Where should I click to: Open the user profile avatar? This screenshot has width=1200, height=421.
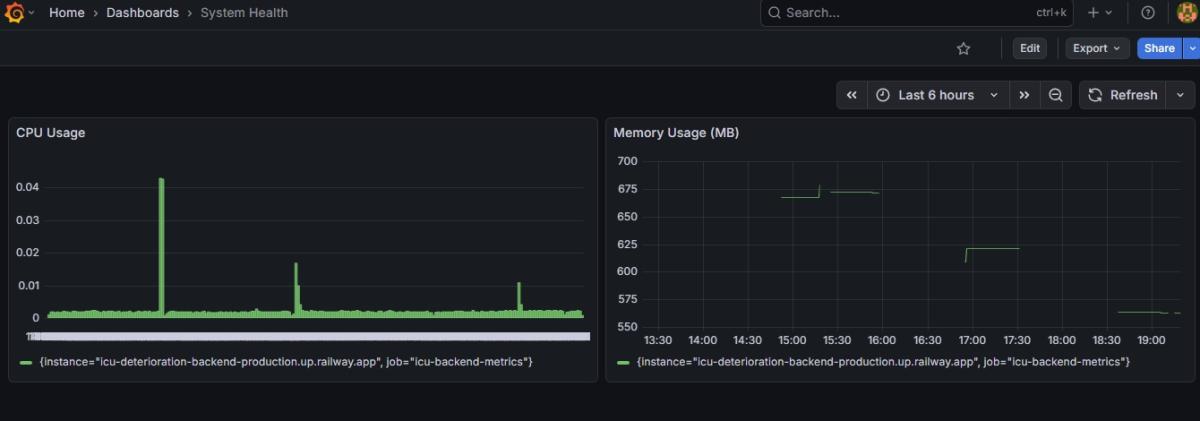point(1186,13)
